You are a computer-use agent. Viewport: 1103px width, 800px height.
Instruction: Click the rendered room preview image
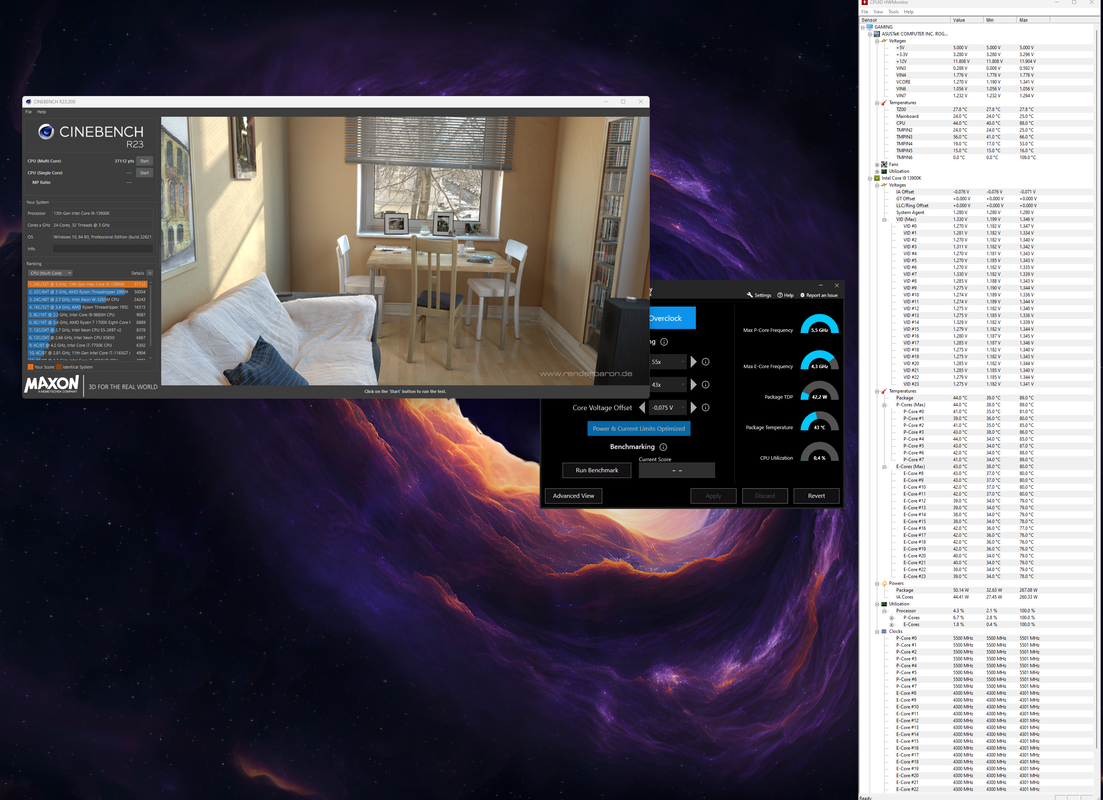point(404,250)
